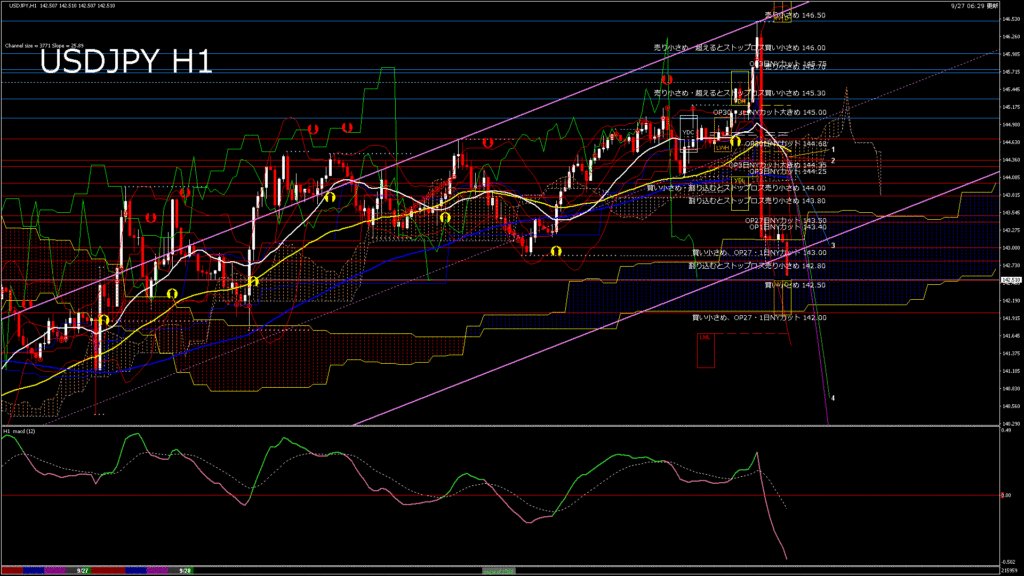Click the MACD 0.00 zero level value
Viewport: 1024px width, 576px height.
pos(1006,495)
